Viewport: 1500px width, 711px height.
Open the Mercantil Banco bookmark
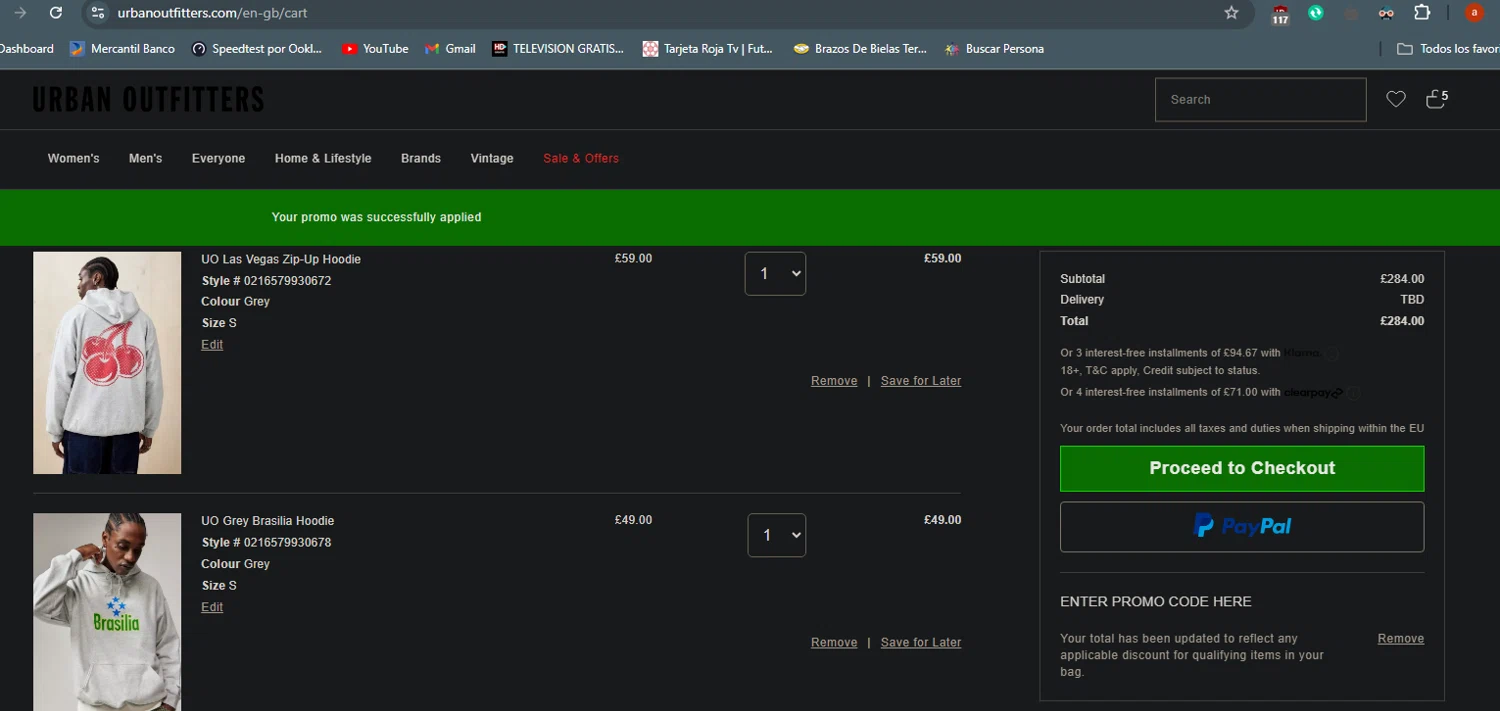coord(122,48)
